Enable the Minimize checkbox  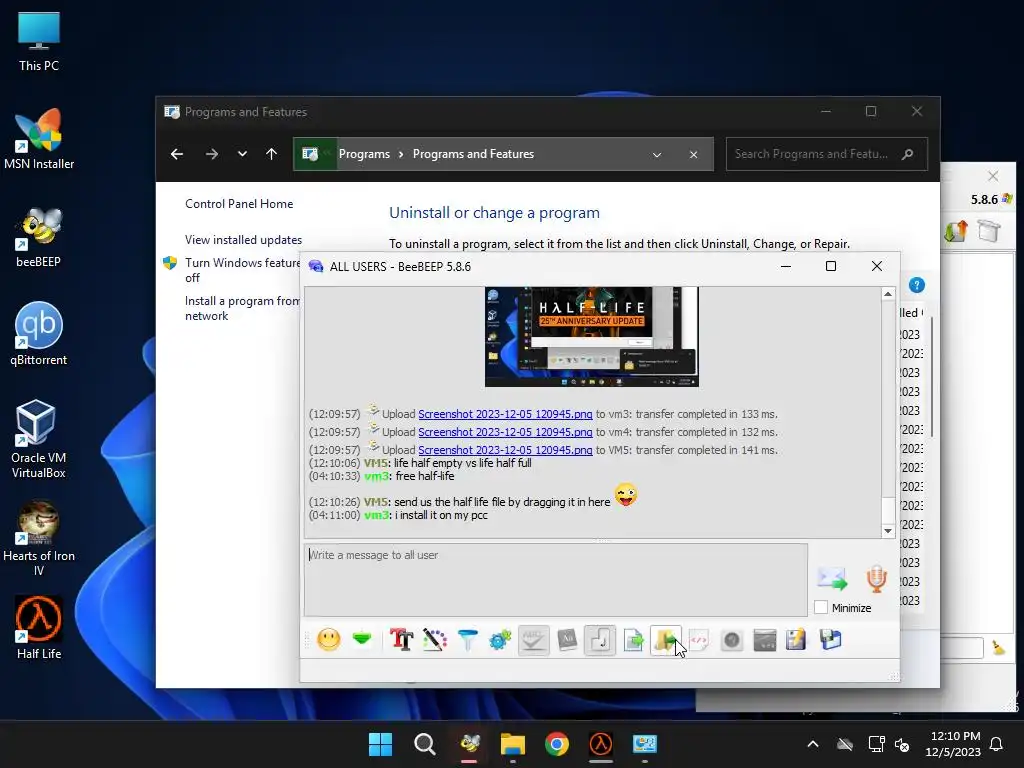tap(821, 607)
